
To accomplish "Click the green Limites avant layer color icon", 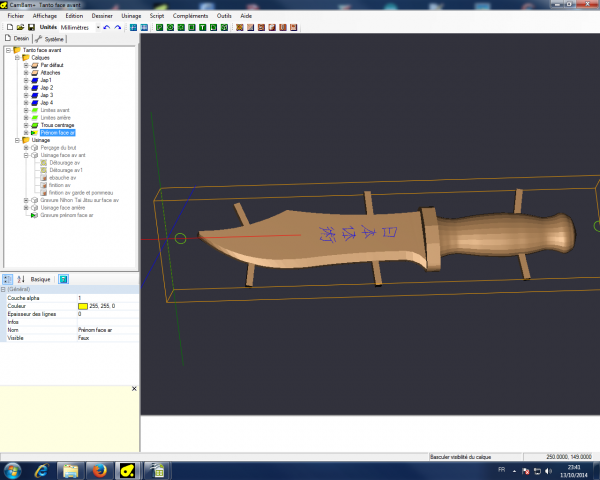I will tap(35, 110).
